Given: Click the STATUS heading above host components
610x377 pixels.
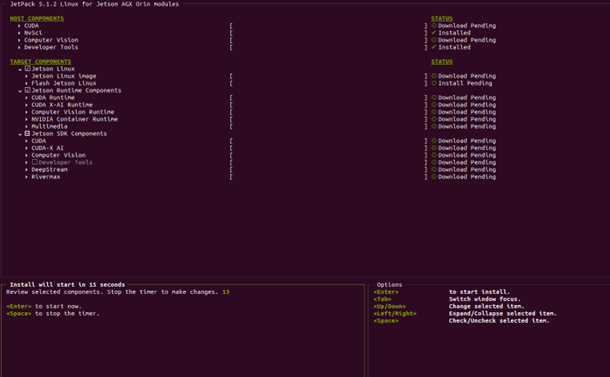Looking at the screenshot, I should [442, 18].
